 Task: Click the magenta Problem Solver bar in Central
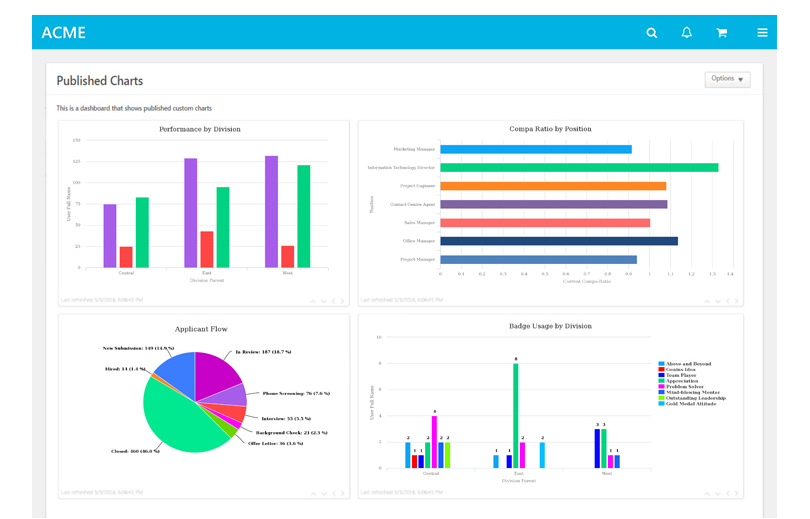434,442
